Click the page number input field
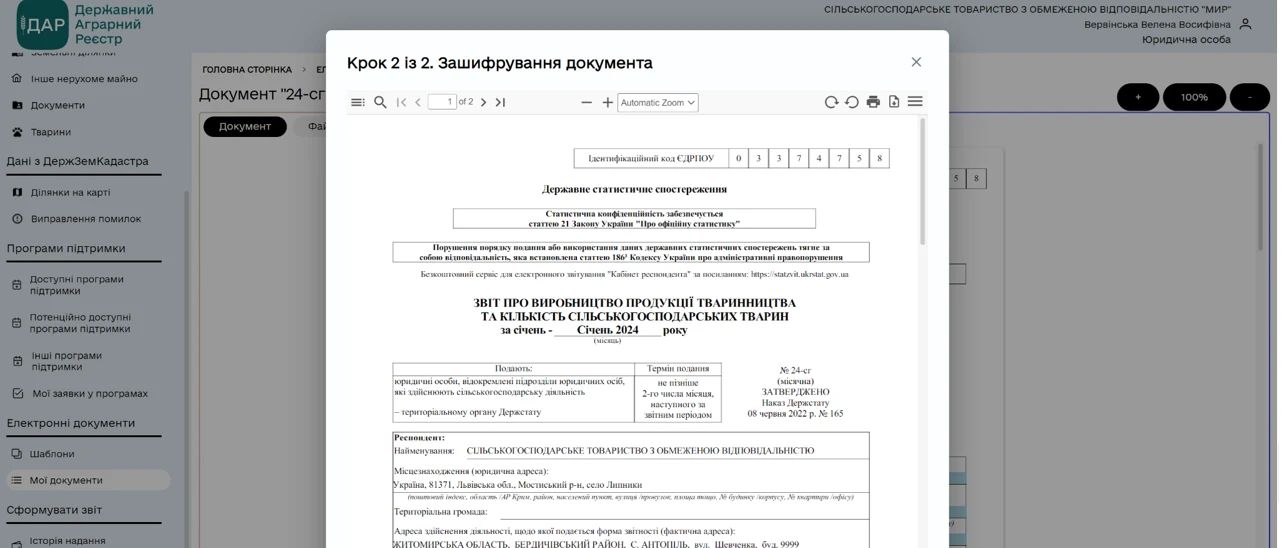The width and height of the screenshot is (1282, 548). pos(444,102)
